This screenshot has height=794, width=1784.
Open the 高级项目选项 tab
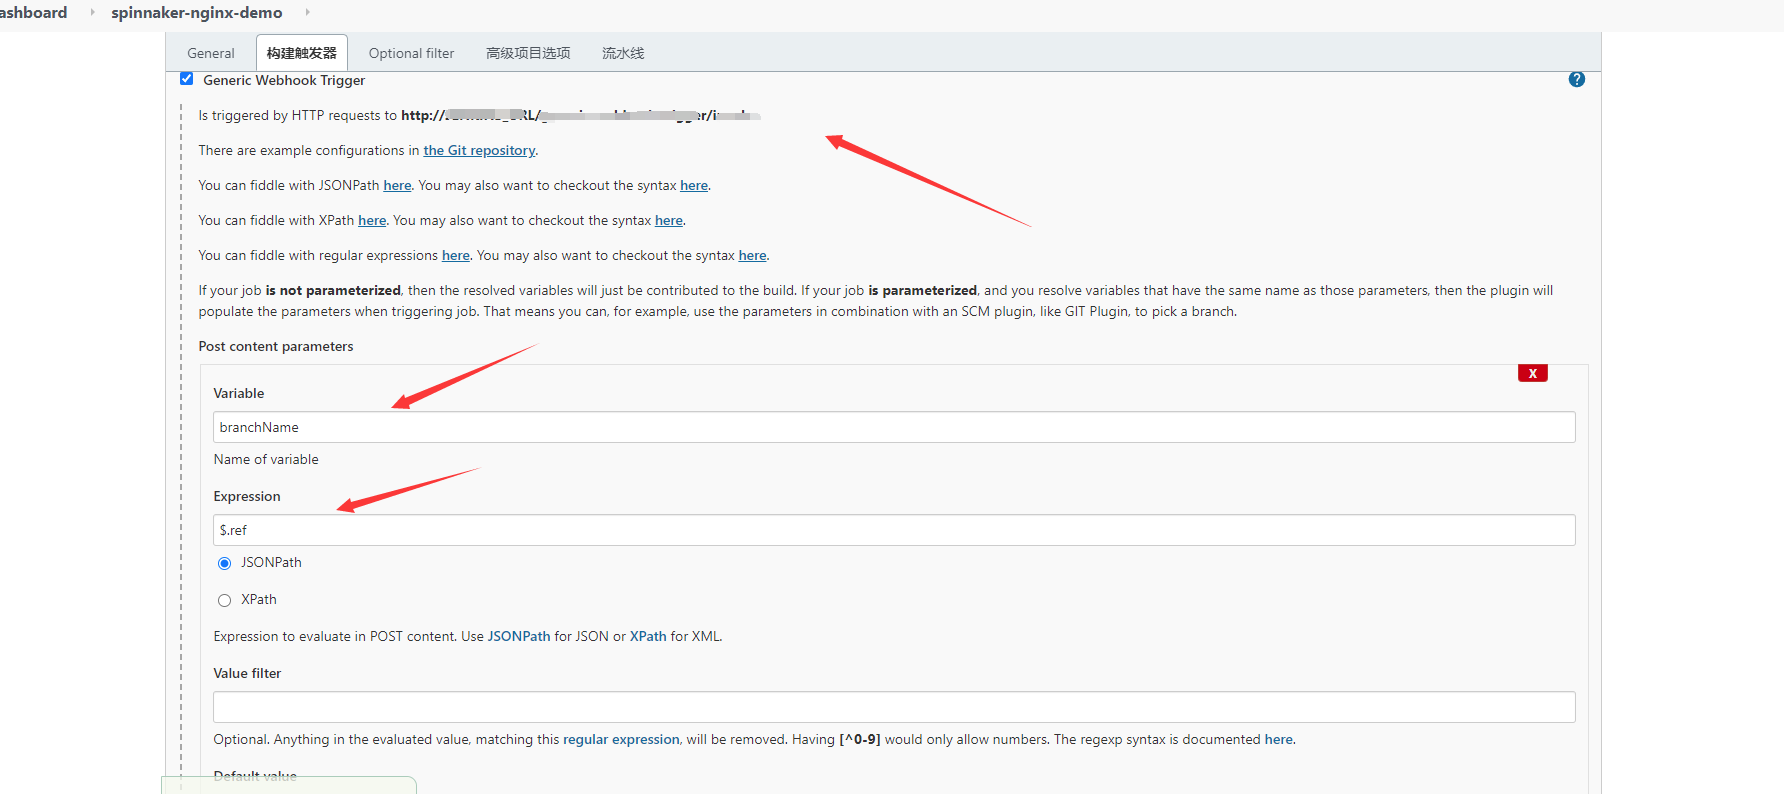[528, 53]
